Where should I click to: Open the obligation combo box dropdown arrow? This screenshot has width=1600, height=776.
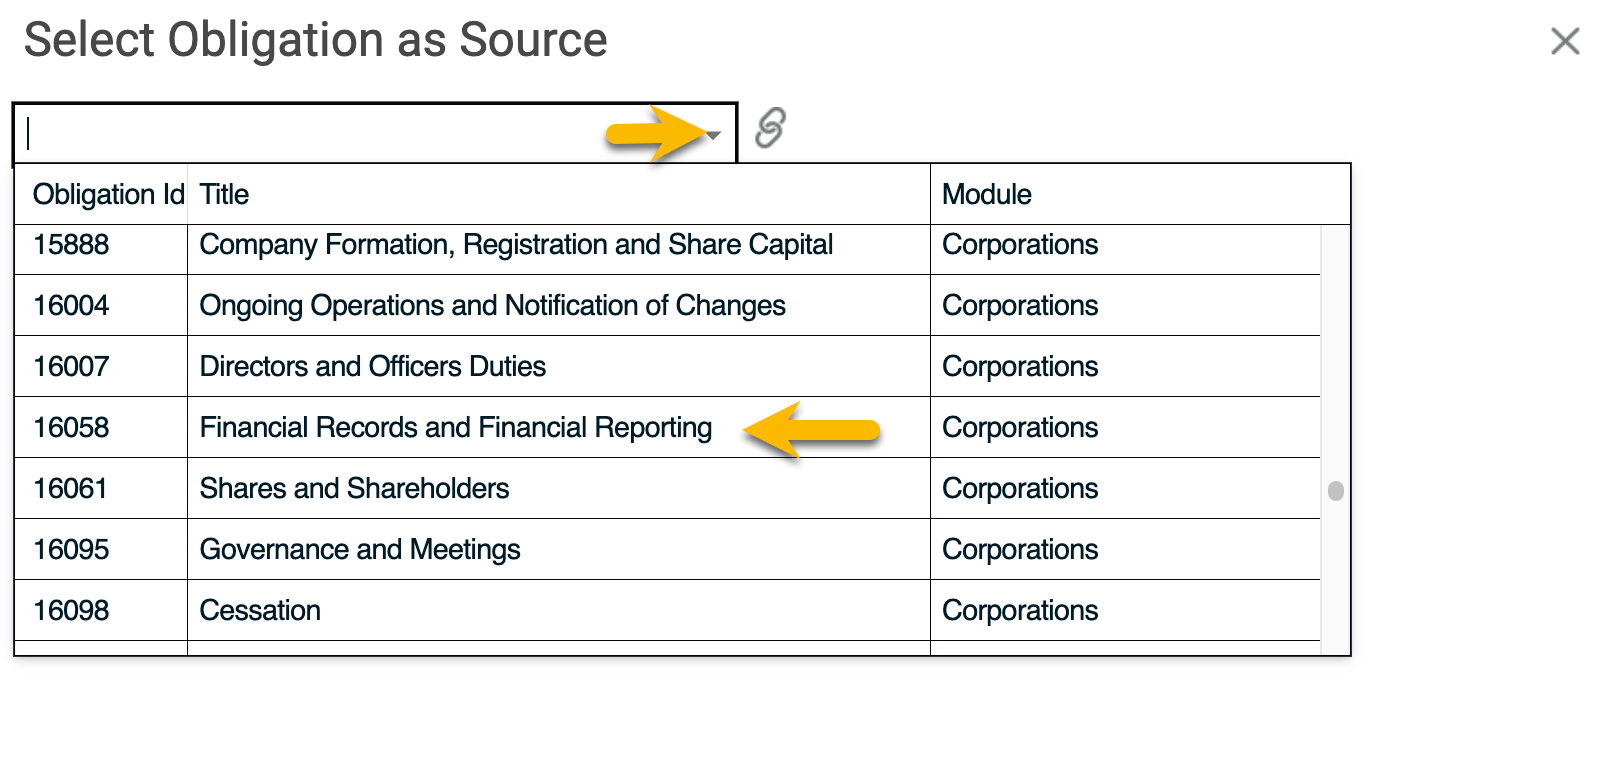[714, 135]
